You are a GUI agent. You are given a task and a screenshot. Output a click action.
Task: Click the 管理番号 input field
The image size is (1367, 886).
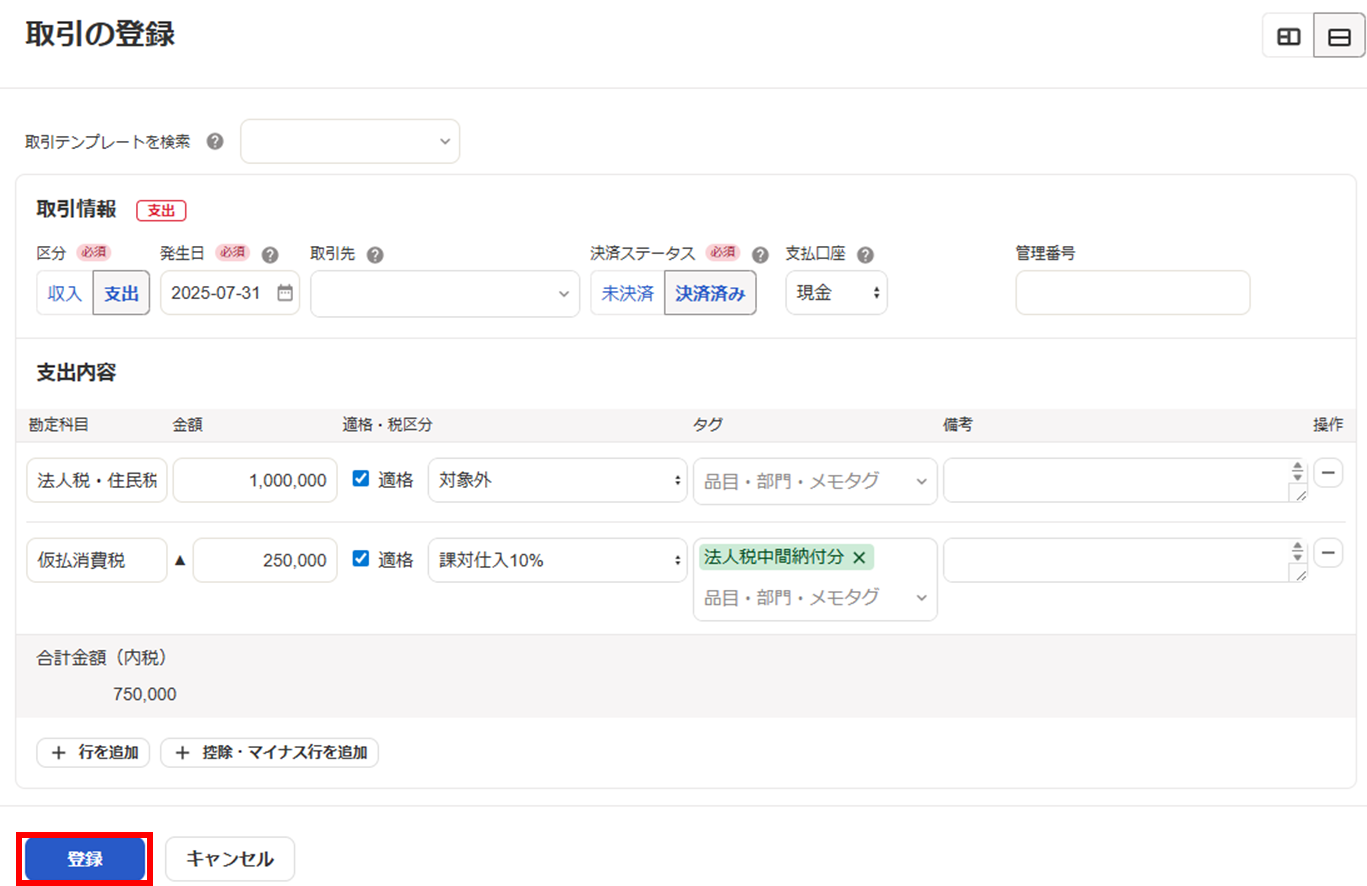tap(1132, 293)
